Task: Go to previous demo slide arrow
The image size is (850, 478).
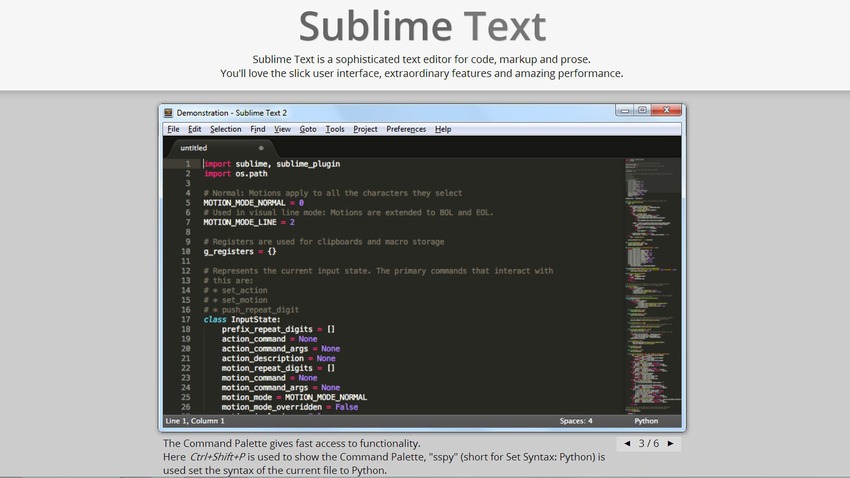Action: pos(627,443)
